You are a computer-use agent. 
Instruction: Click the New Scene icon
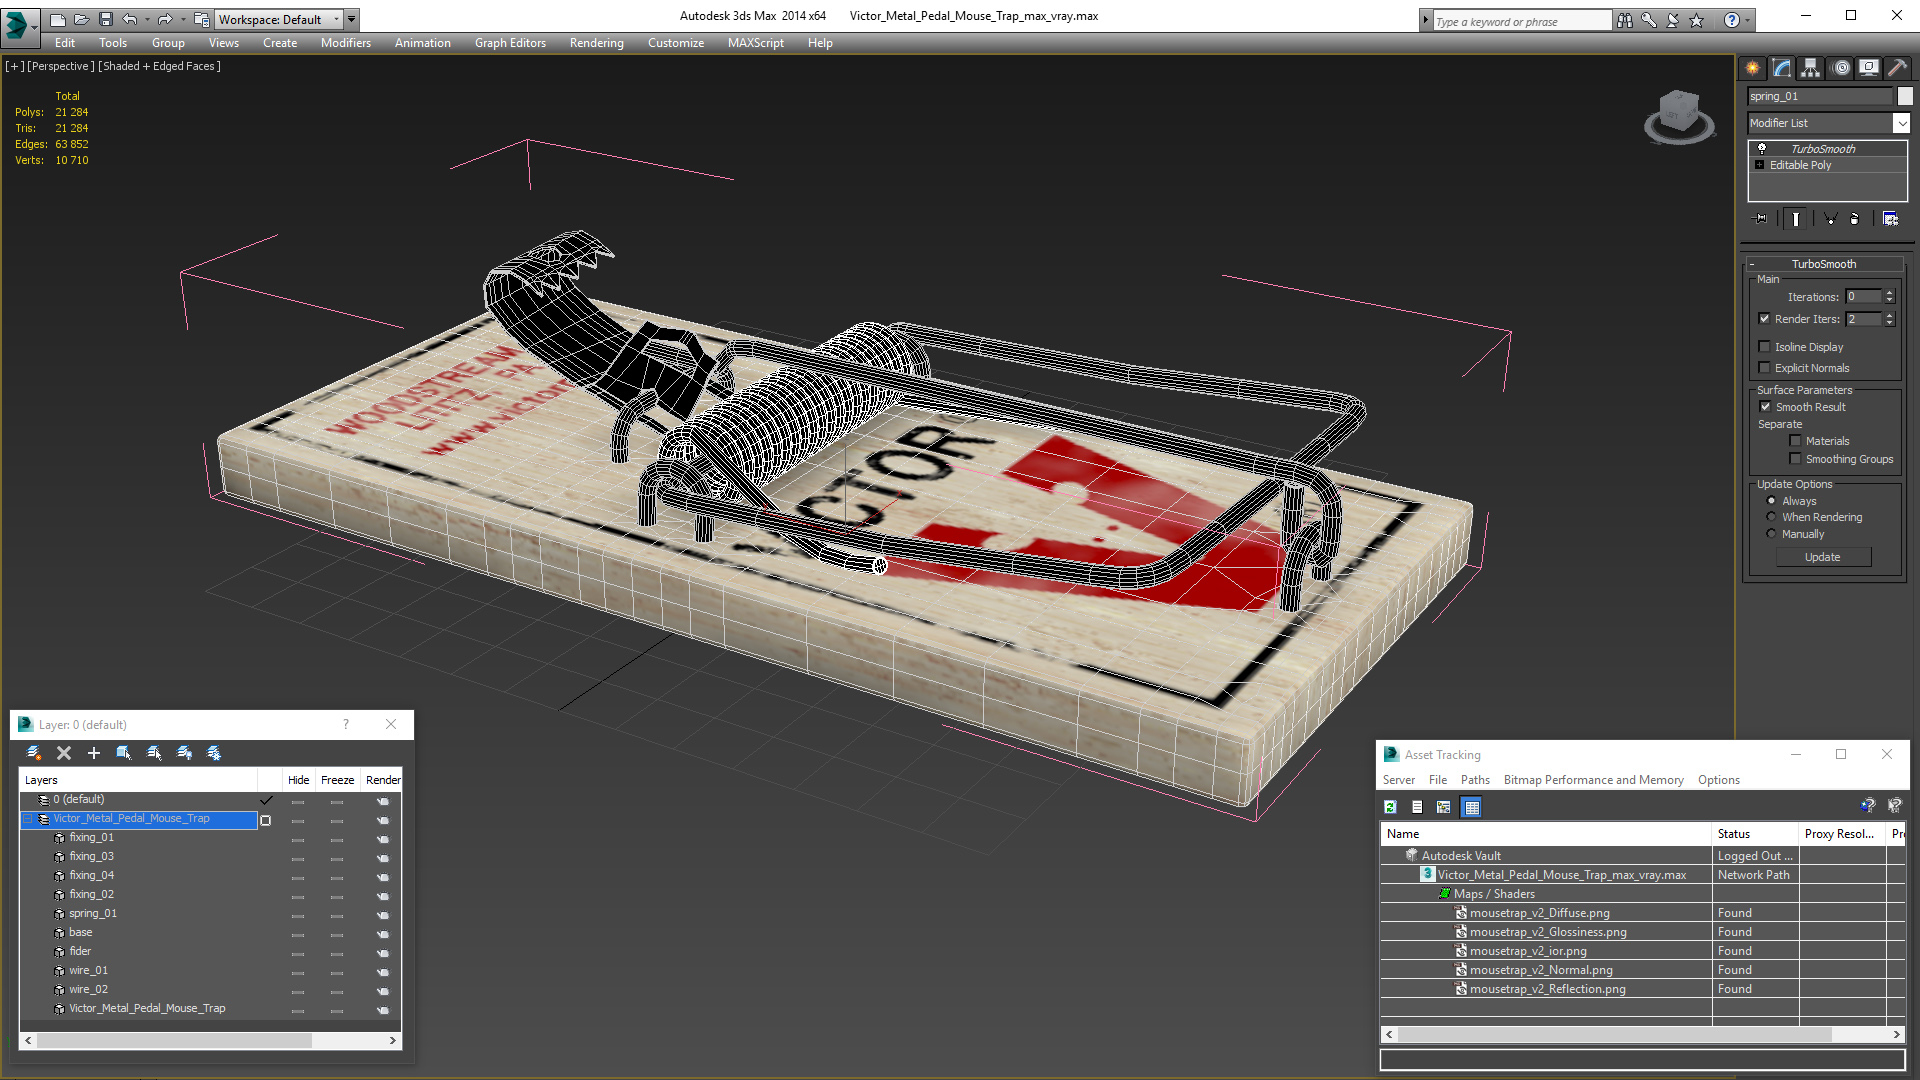point(57,19)
